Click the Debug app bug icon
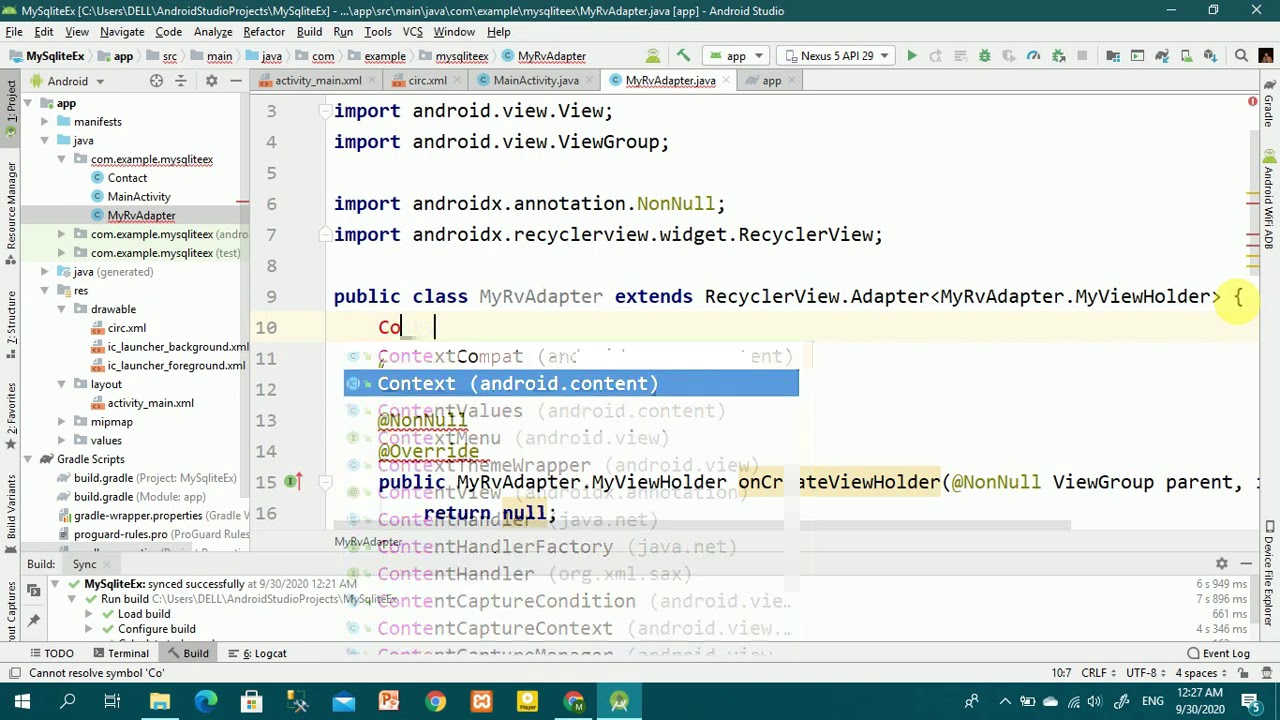The image size is (1280, 720). coord(984,56)
